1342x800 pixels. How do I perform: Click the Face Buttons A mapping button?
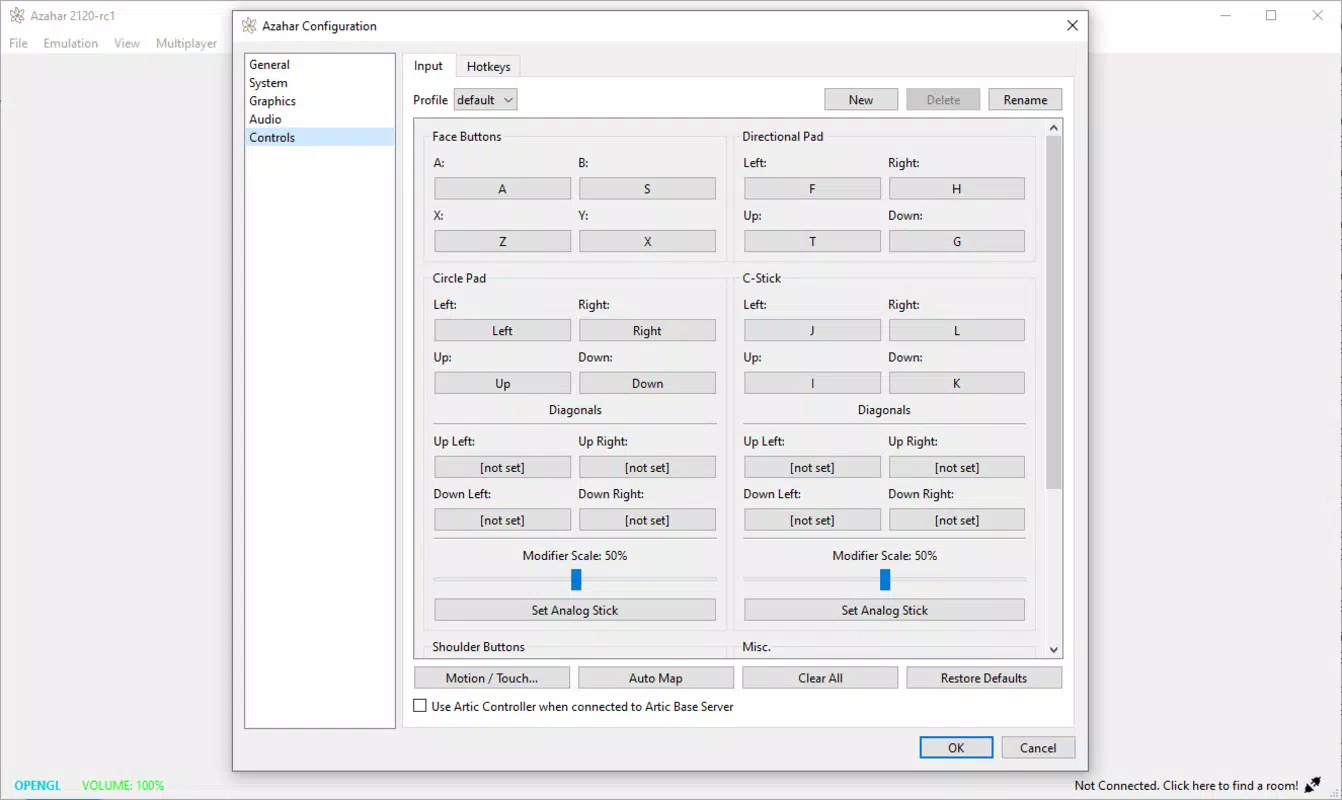[502, 189]
